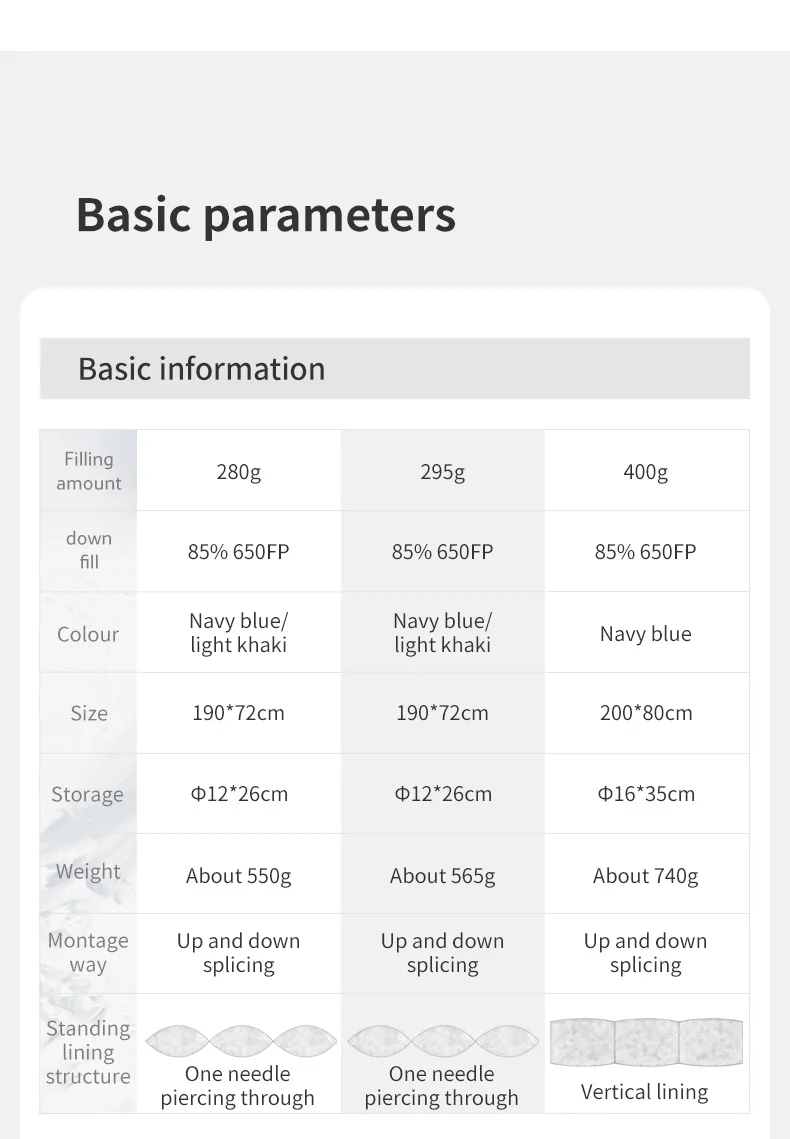Image resolution: width=790 pixels, height=1139 pixels.
Task: Click the Montage way row label
Action: (88, 952)
